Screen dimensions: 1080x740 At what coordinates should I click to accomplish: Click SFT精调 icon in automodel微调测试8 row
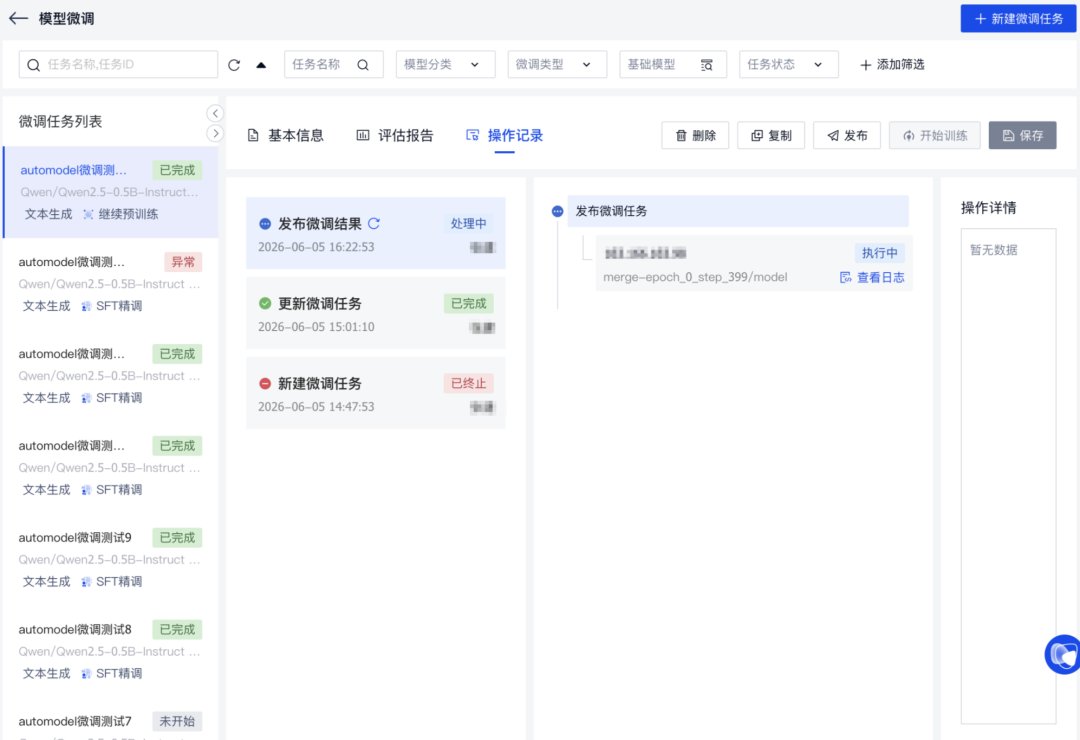[86, 673]
